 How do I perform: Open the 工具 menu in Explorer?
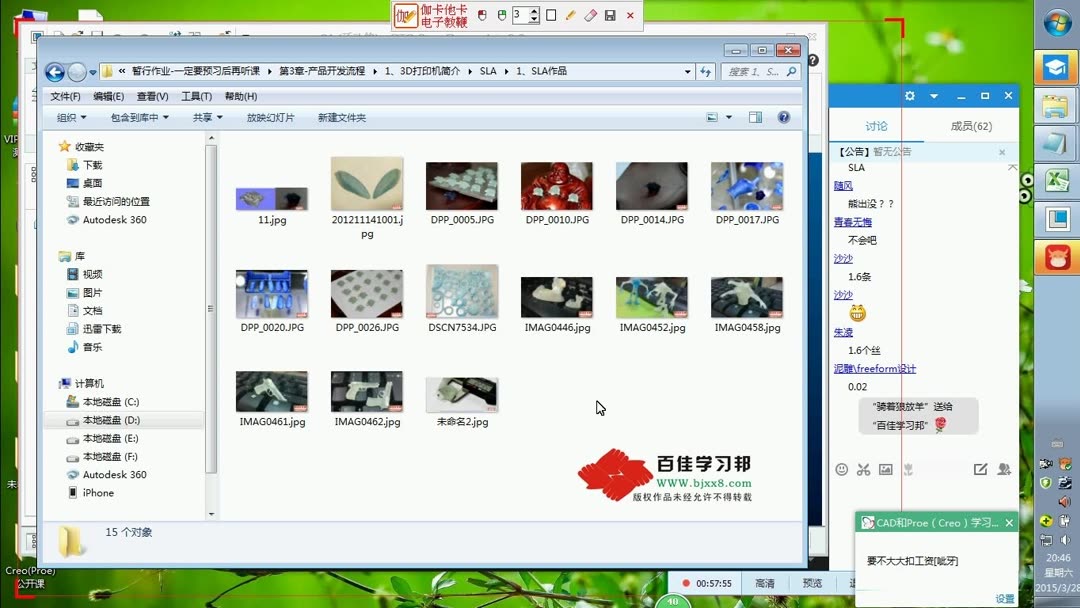[194, 95]
